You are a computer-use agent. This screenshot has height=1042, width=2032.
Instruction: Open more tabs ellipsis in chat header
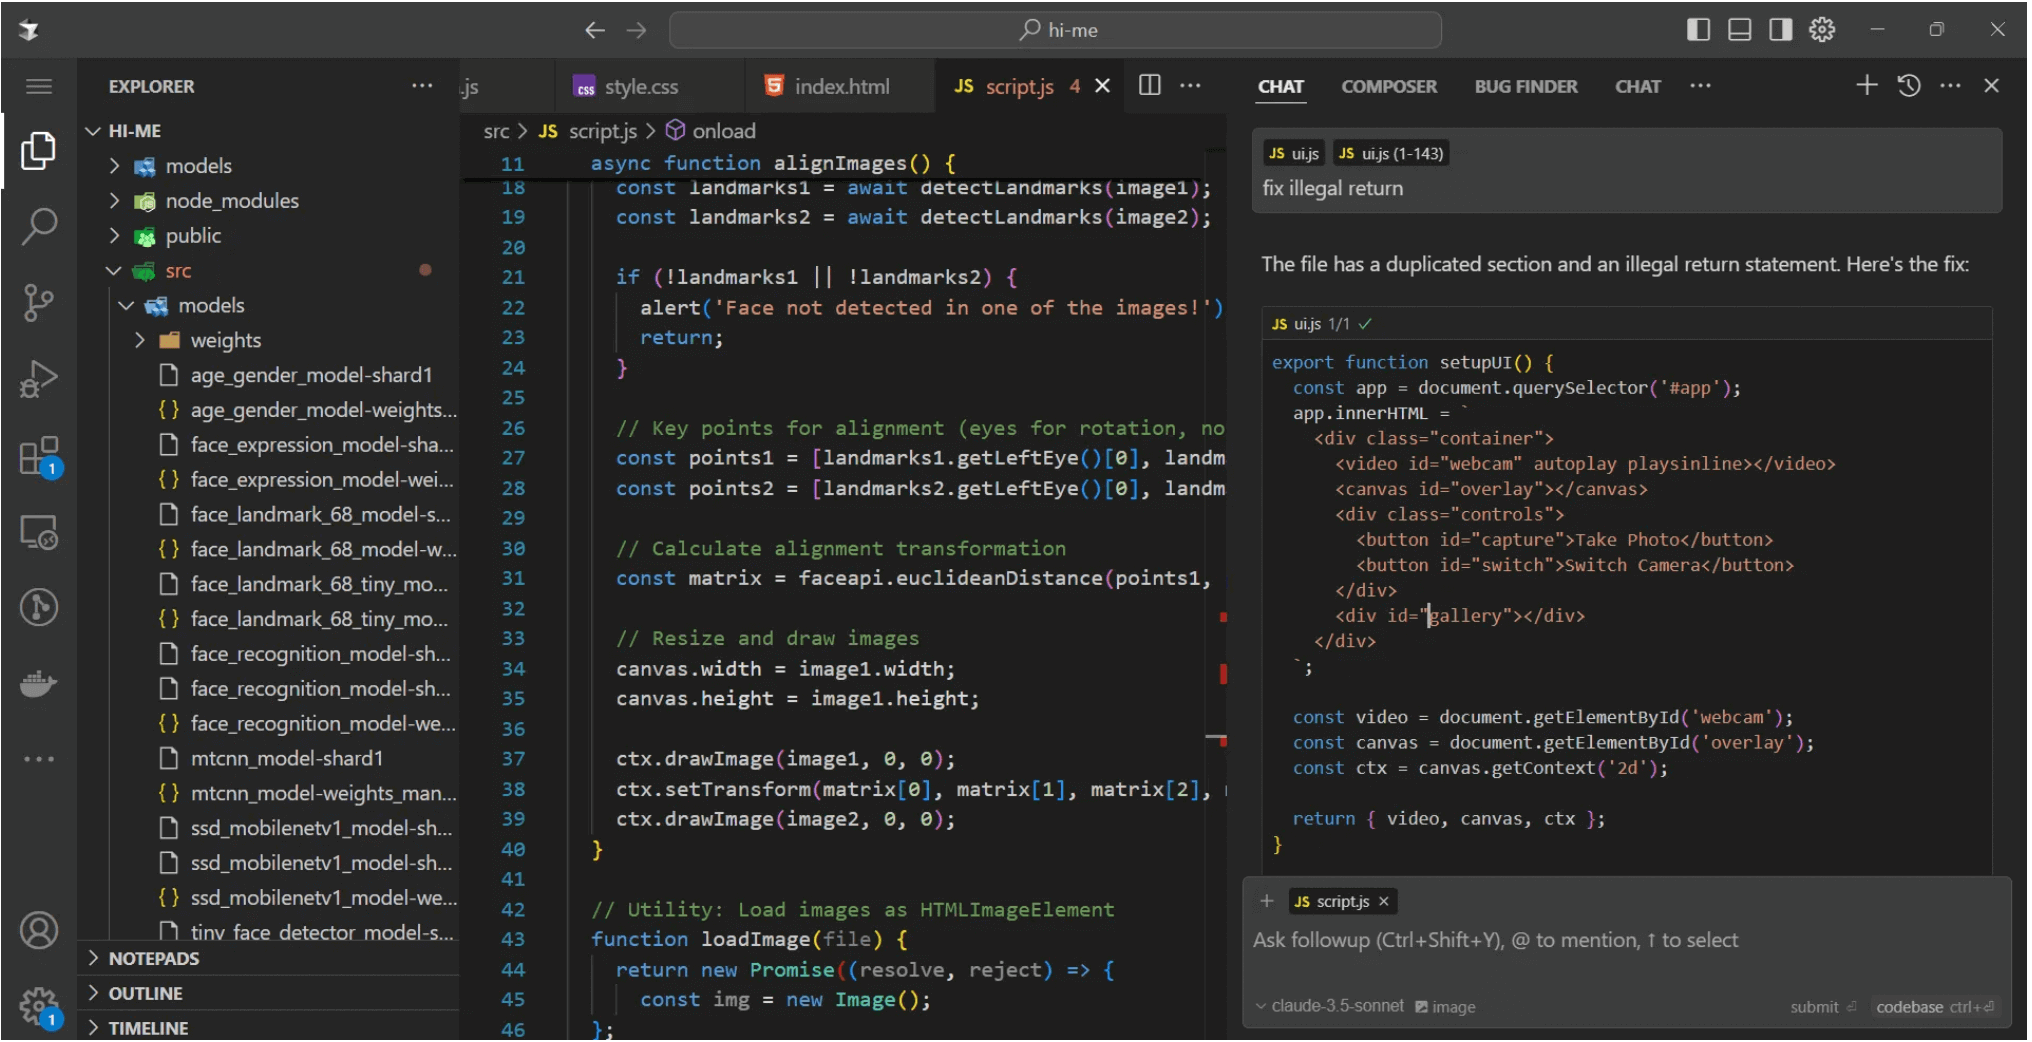1700,86
